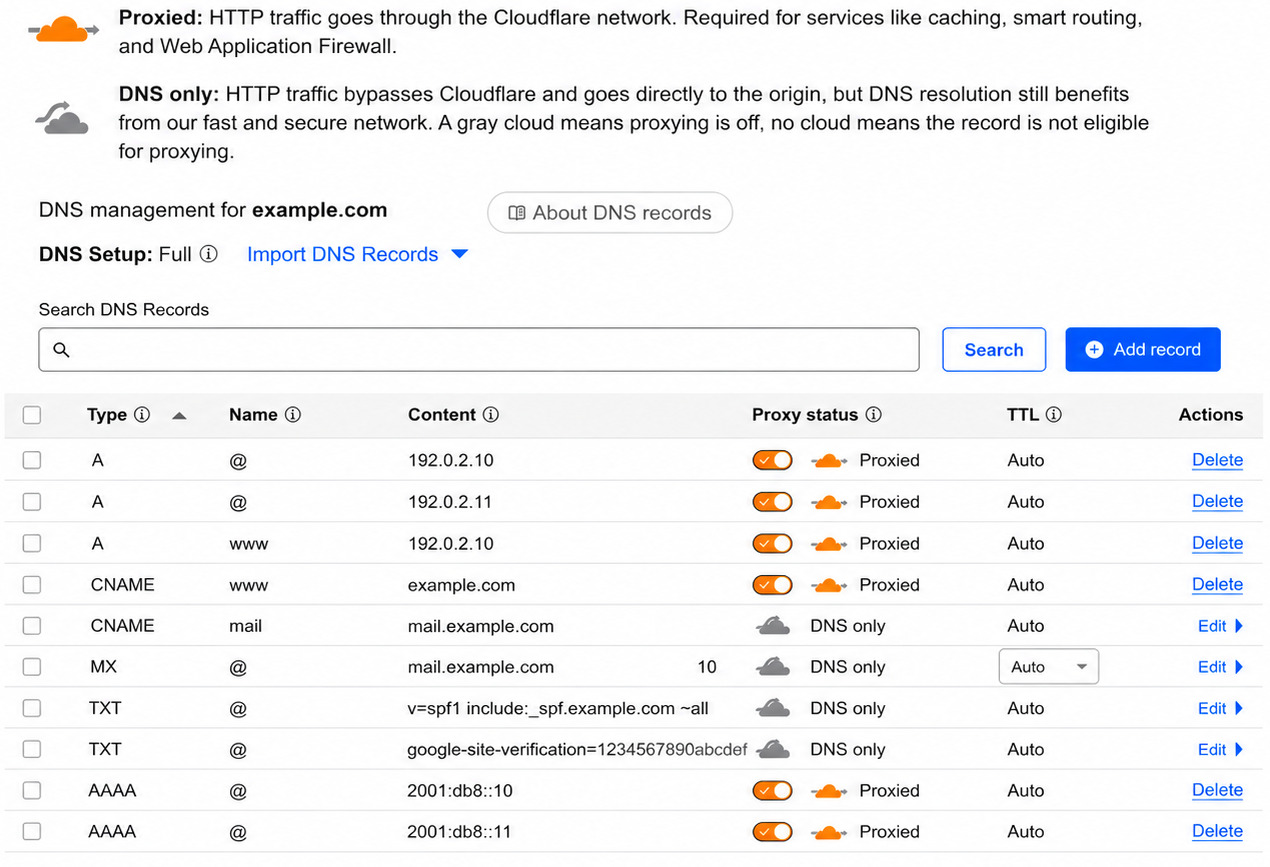Click the orange cloud icon in the 2001:db8::10 row
The image size is (1270, 867).
[828, 791]
